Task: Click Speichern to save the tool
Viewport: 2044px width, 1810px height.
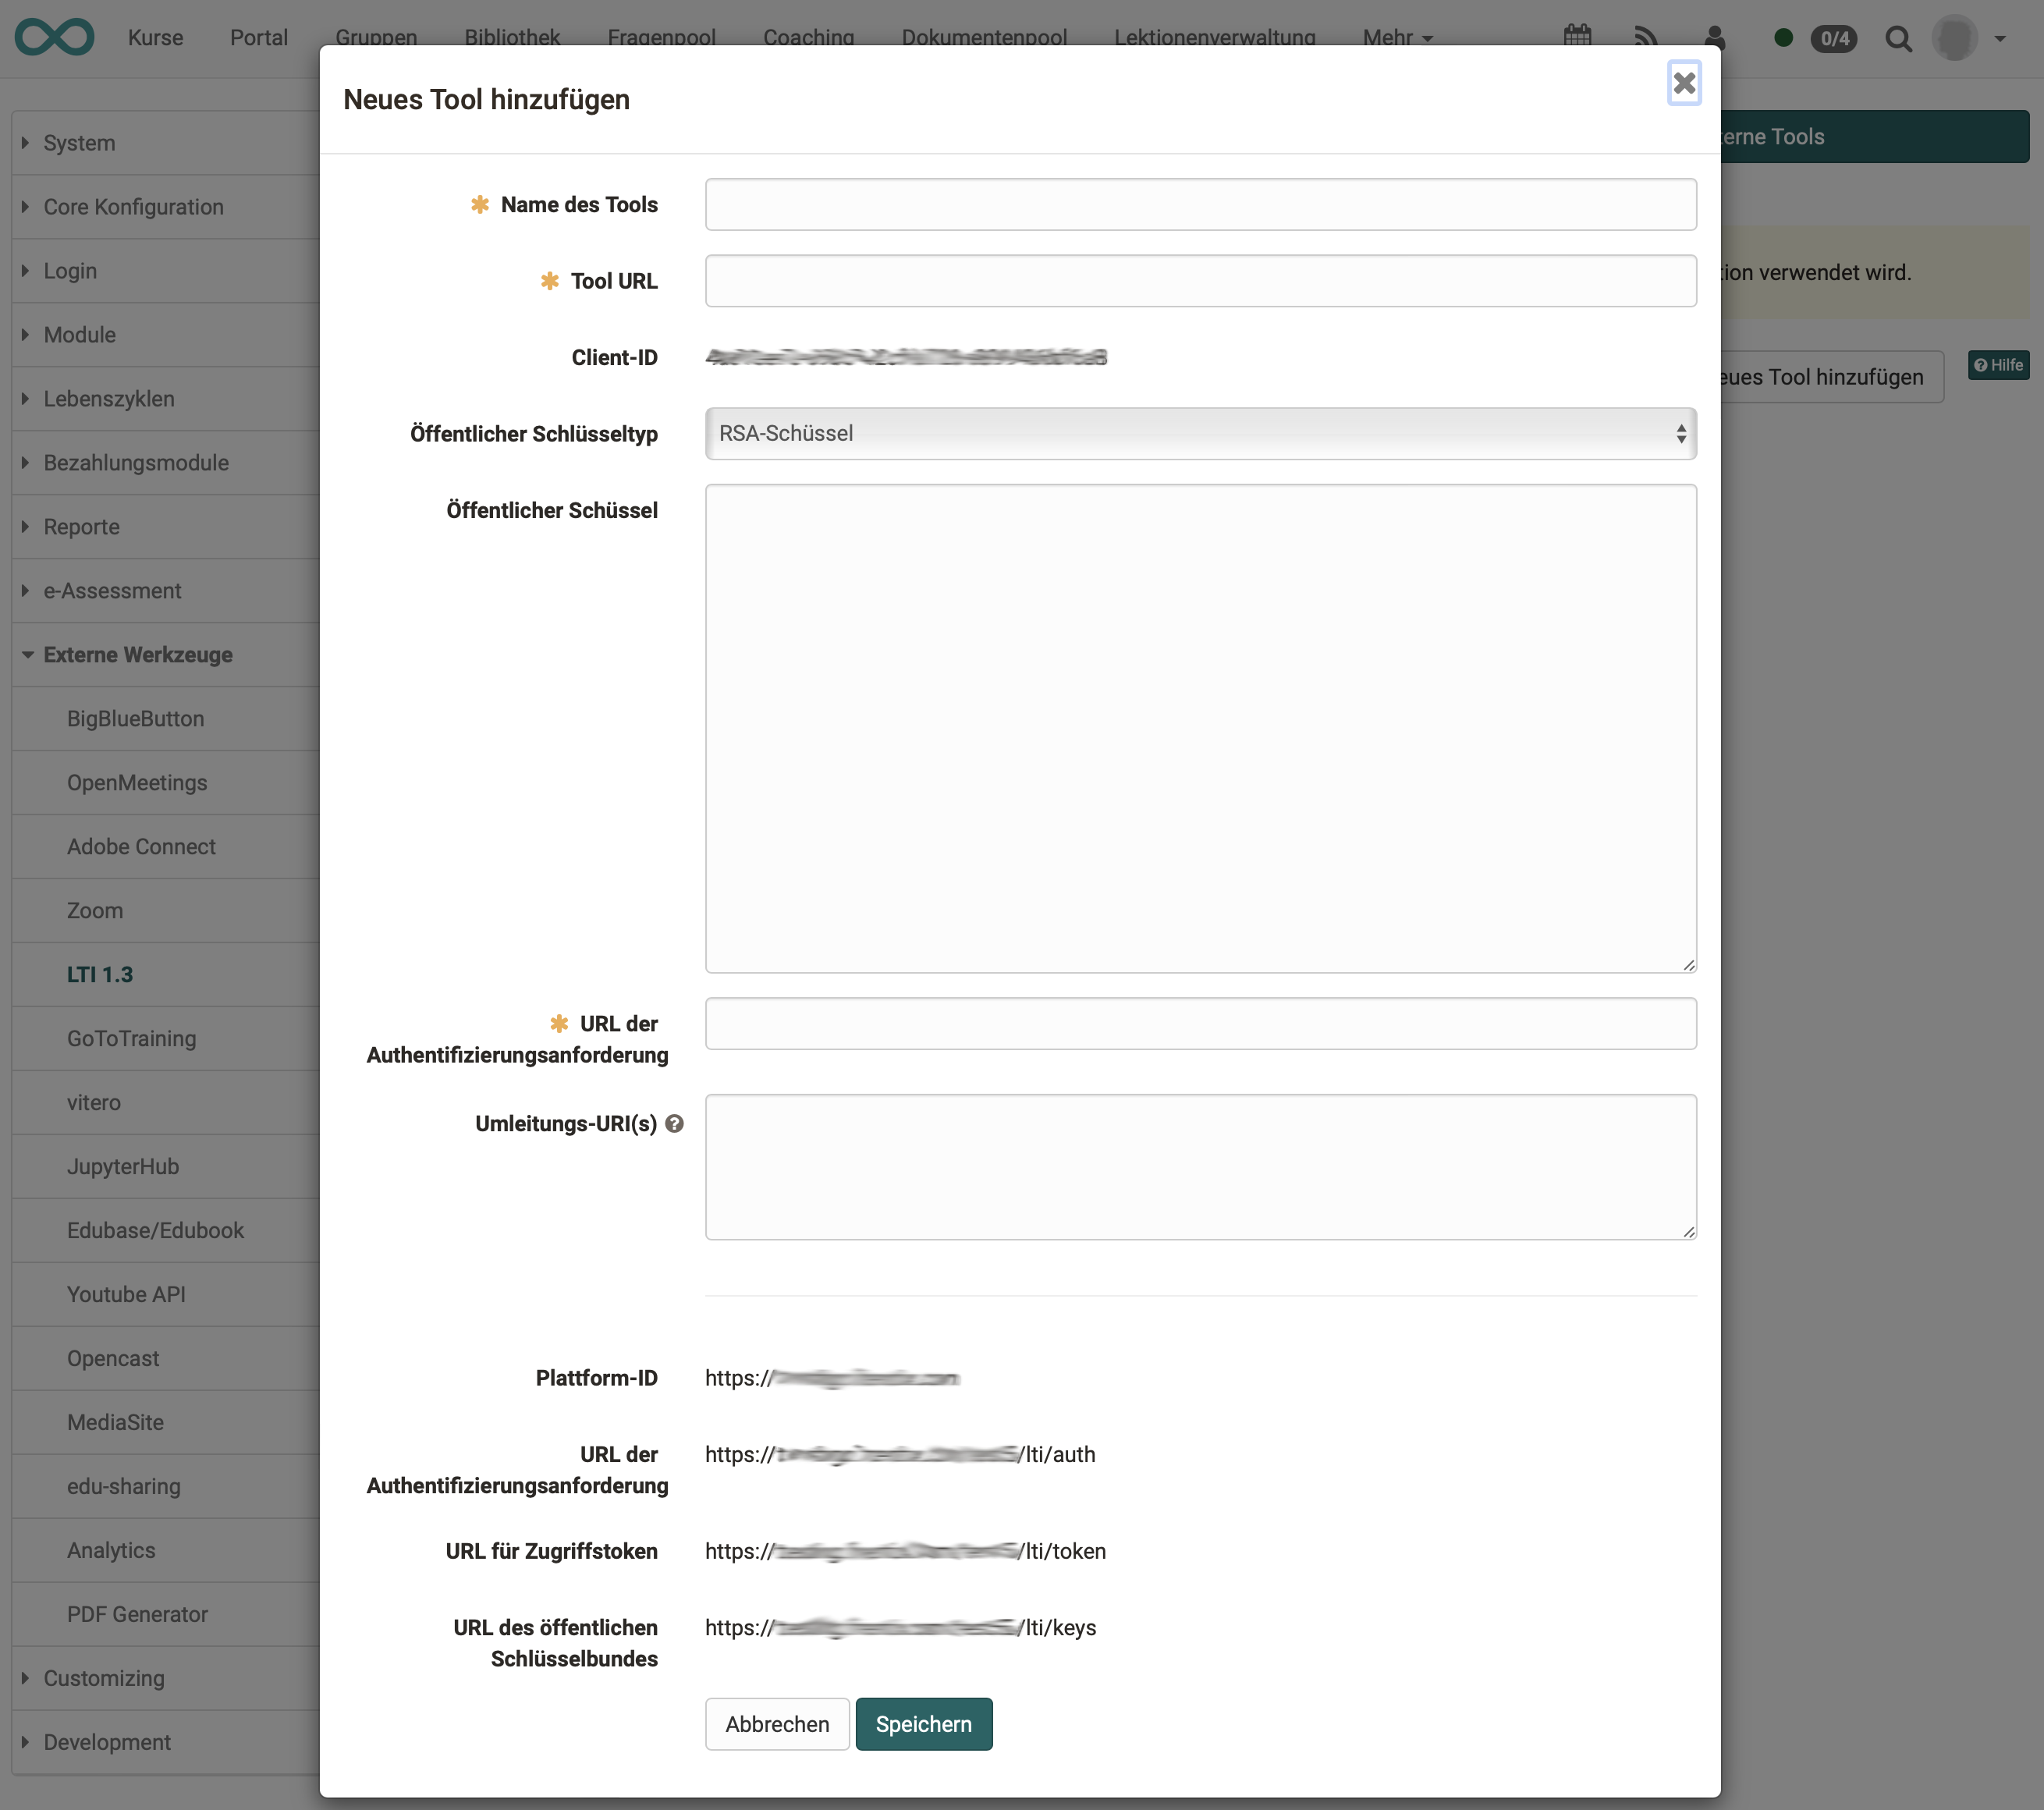Action: click(x=923, y=1724)
